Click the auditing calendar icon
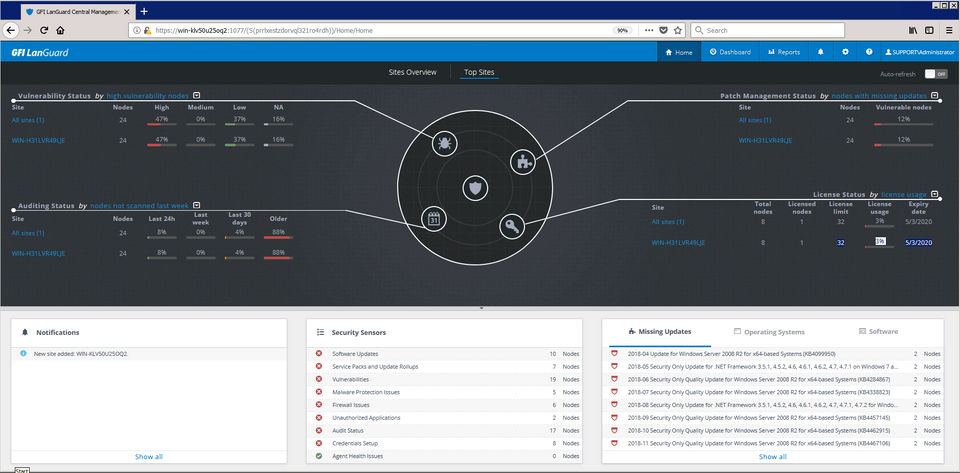The width and height of the screenshot is (960, 473). (434, 218)
